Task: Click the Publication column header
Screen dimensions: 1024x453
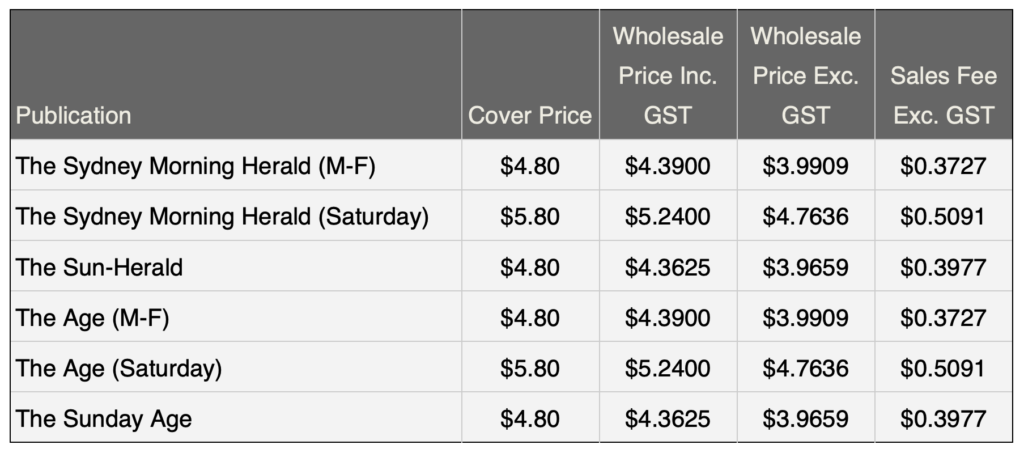Action: pos(73,116)
